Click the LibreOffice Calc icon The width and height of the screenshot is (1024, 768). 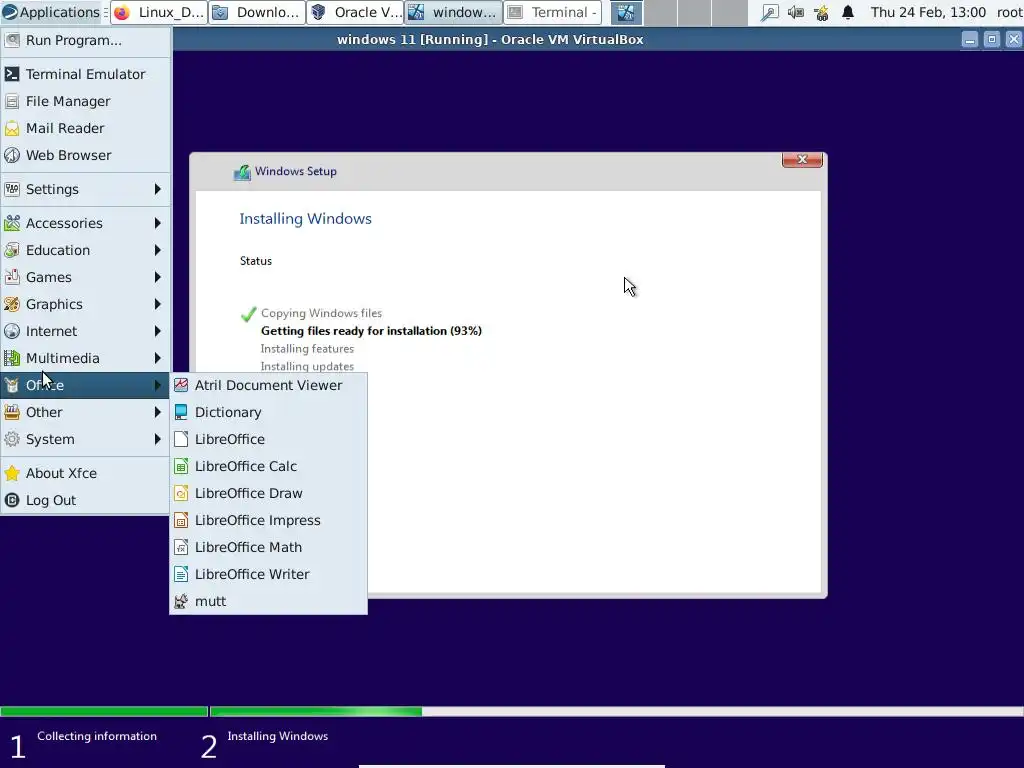(181, 466)
